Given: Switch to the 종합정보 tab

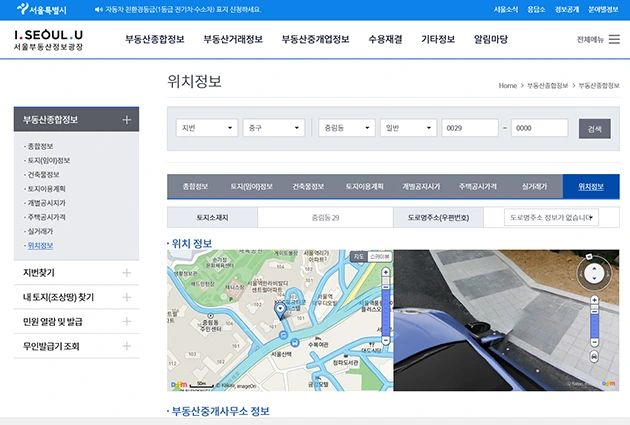Looking at the screenshot, I should pyautogui.click(x=195, y=186).
